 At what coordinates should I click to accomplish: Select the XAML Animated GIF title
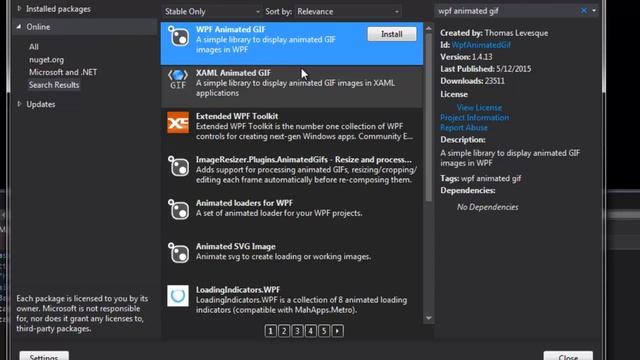(233, 73)
